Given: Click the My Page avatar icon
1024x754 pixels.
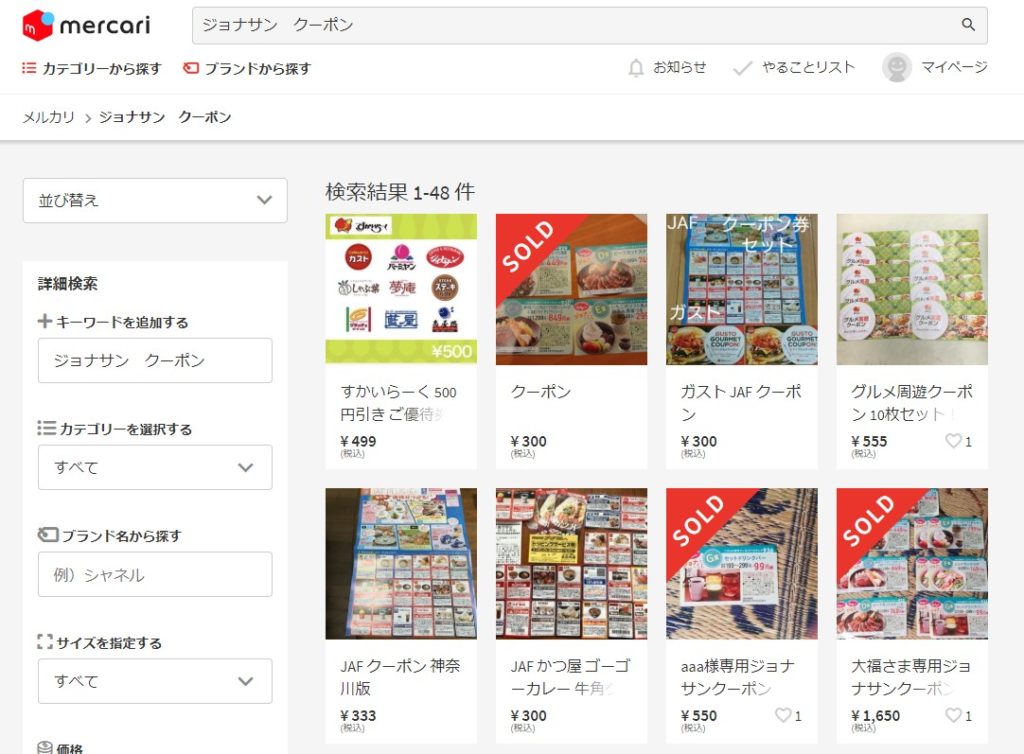Looking at the screenshot, I should click(897, 67).
